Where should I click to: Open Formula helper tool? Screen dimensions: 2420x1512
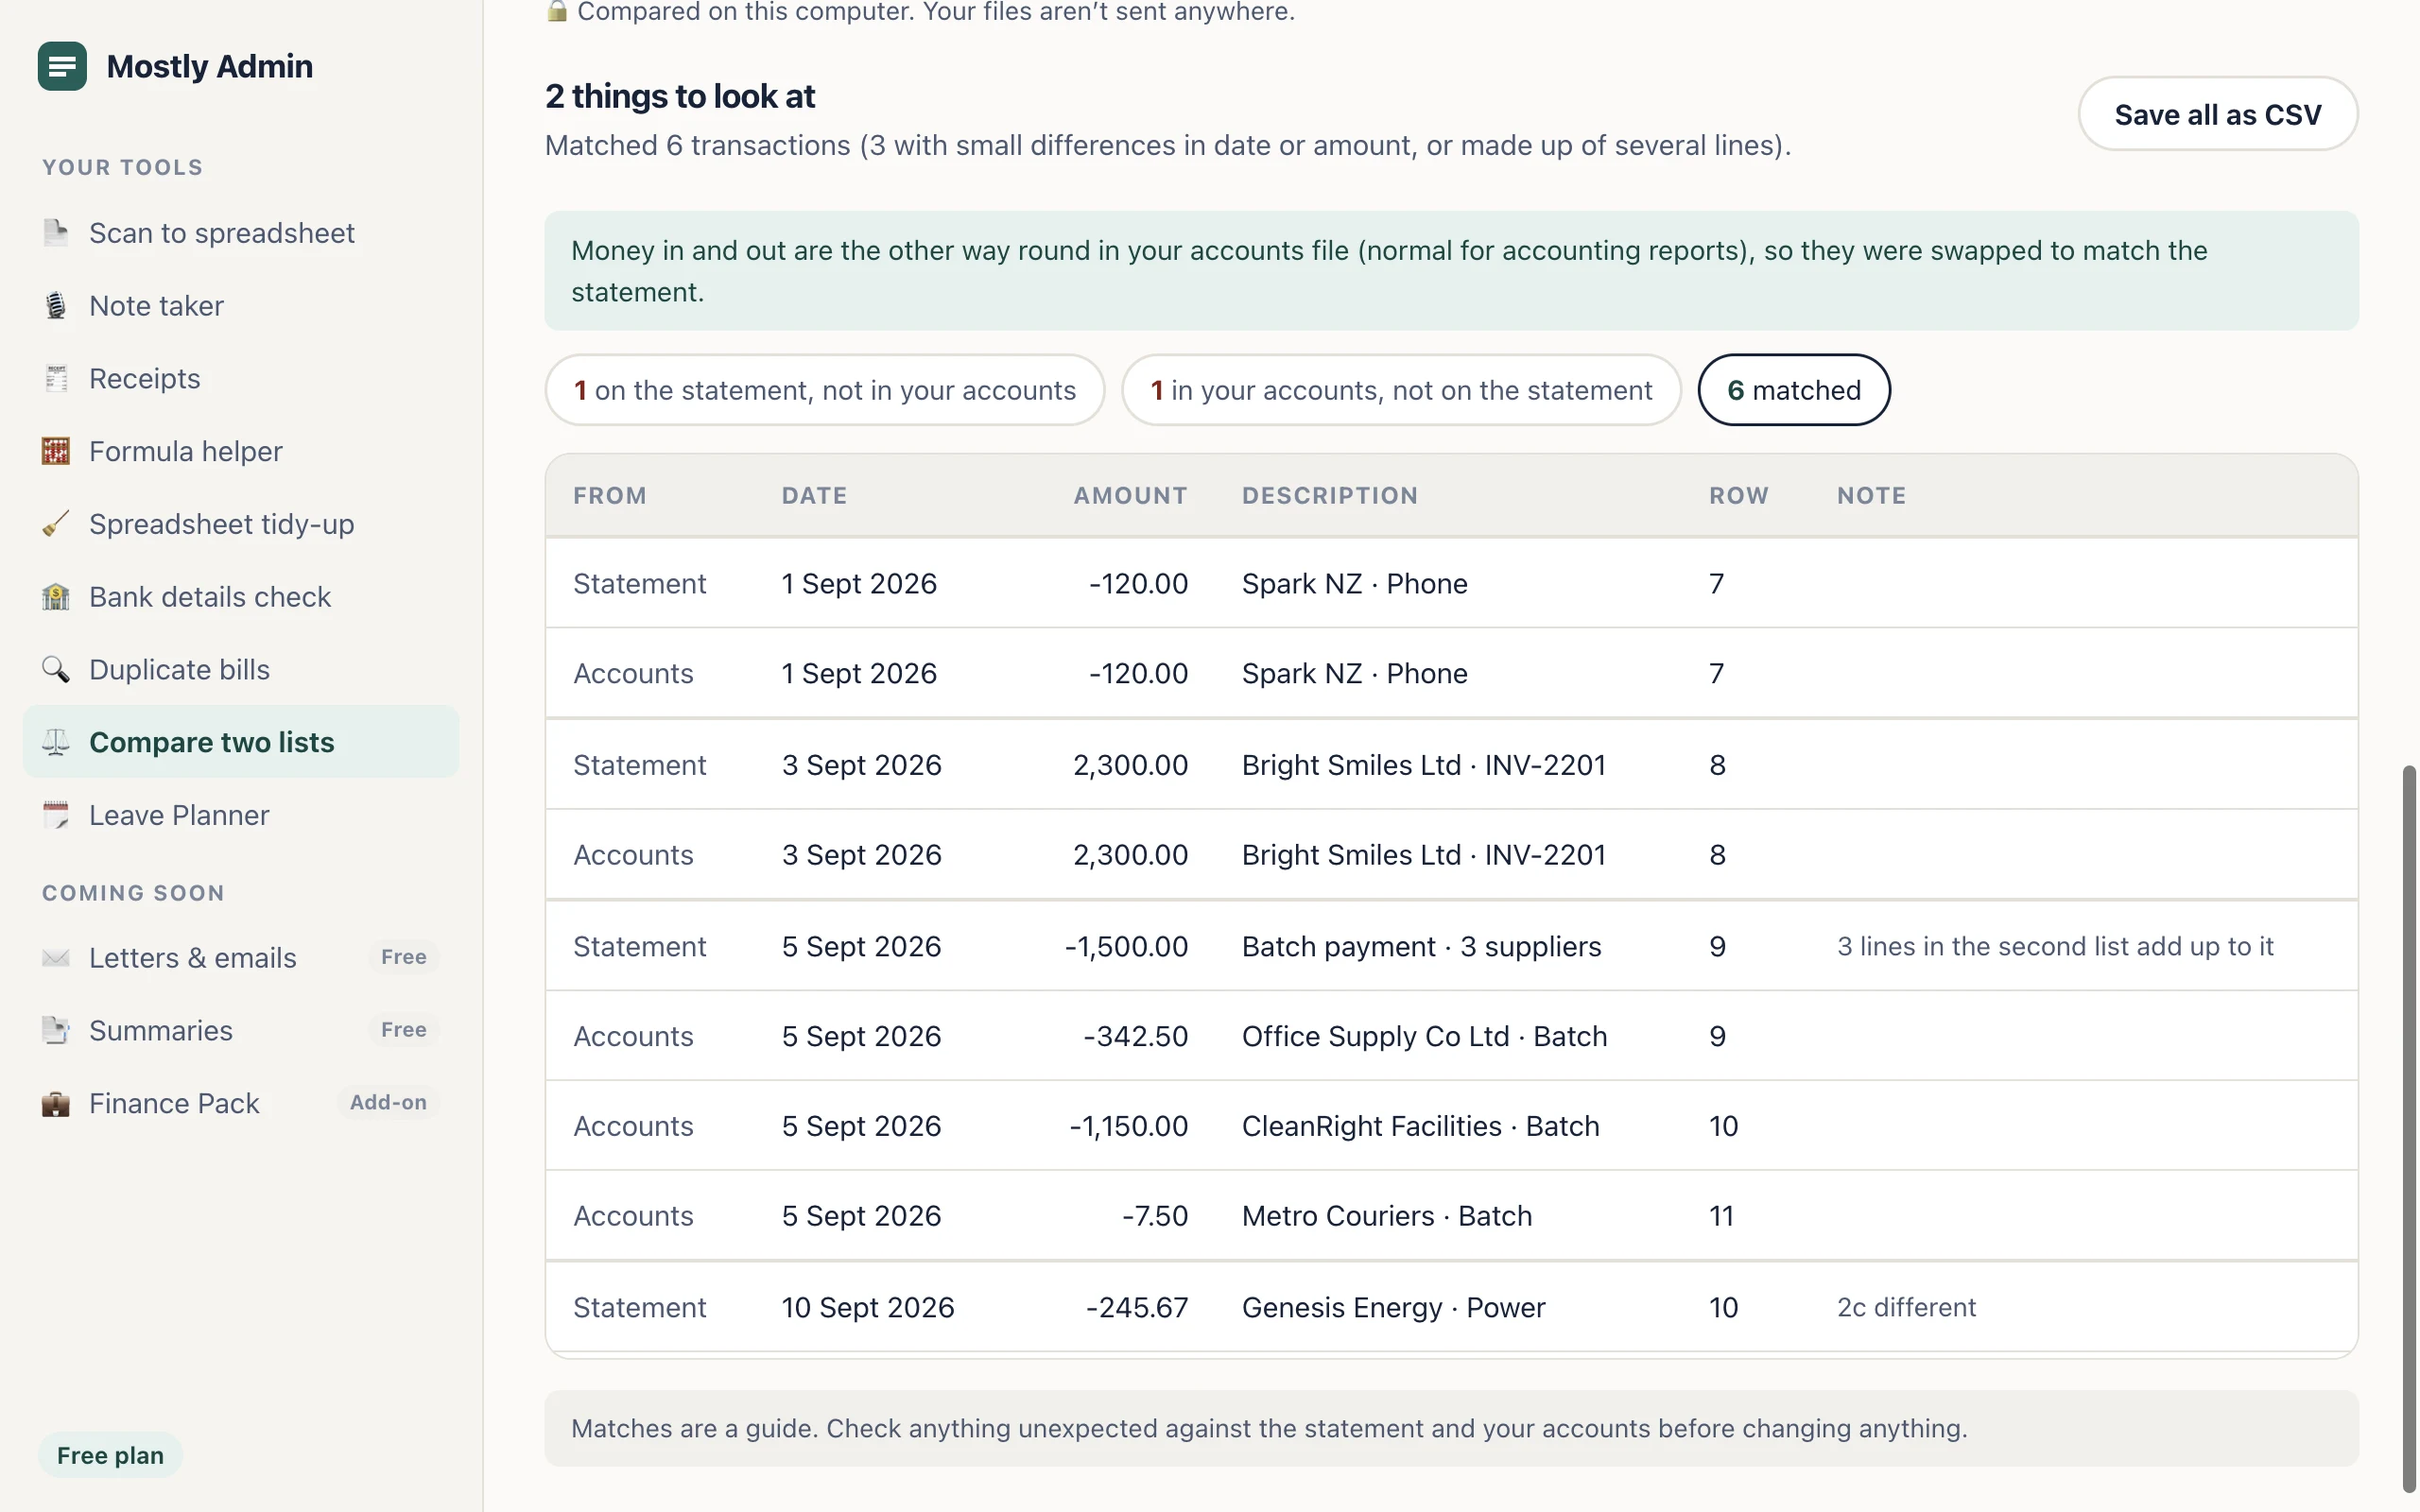[x=241, y=451]
